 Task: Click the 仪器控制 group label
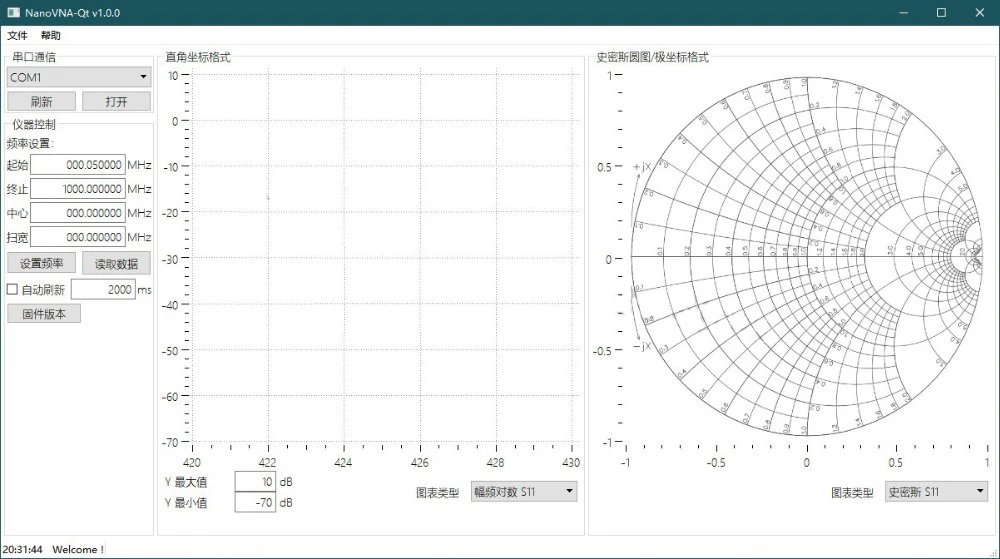(34, 124)
